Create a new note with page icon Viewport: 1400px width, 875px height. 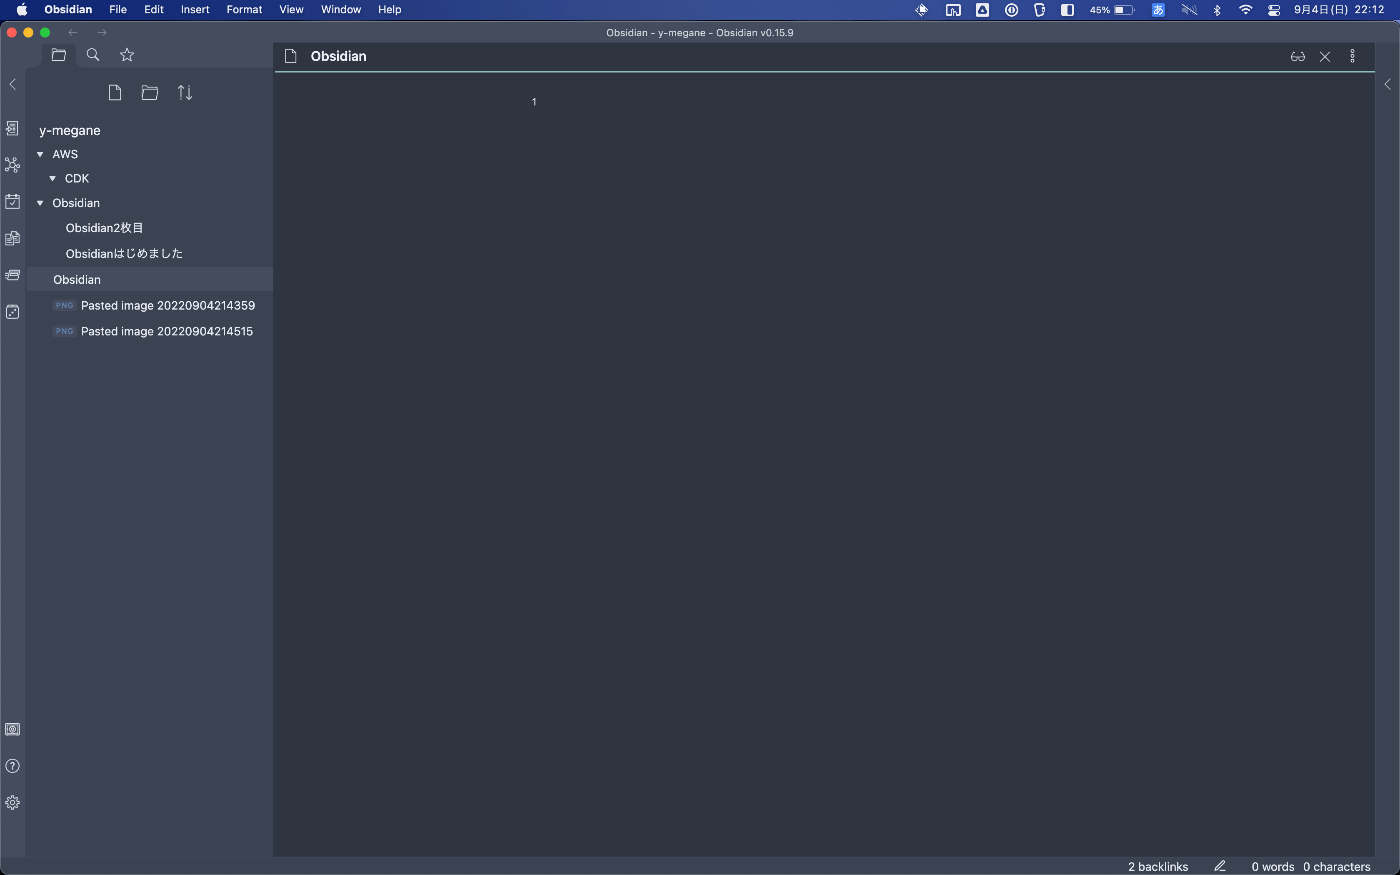point(115,93)
